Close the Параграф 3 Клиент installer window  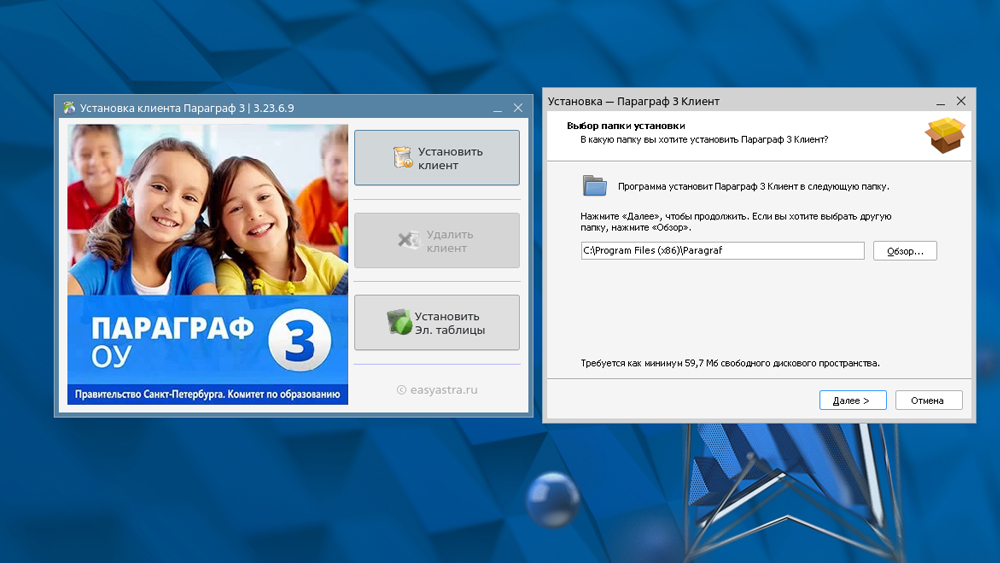point(961,101)
